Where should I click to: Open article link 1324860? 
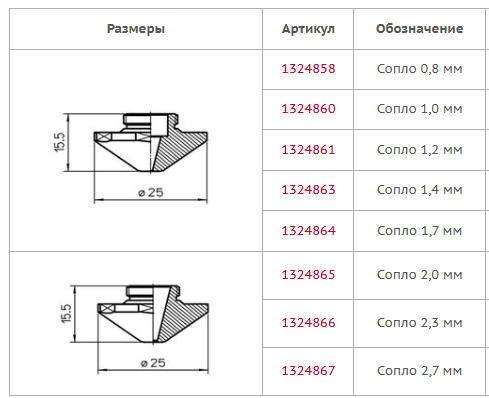308,109
